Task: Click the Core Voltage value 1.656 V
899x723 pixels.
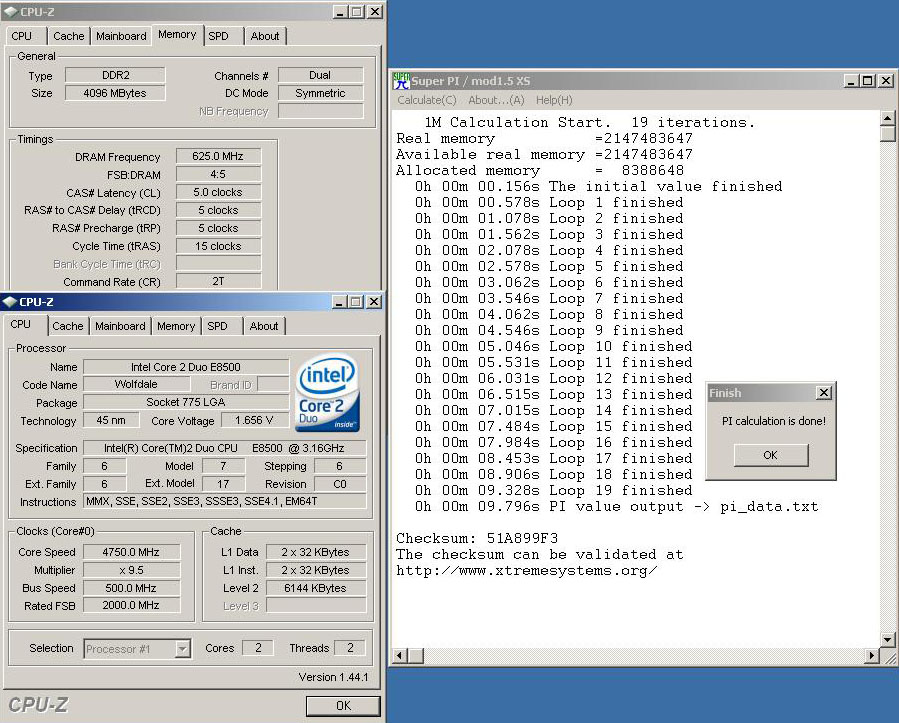Action: [255, 420]
